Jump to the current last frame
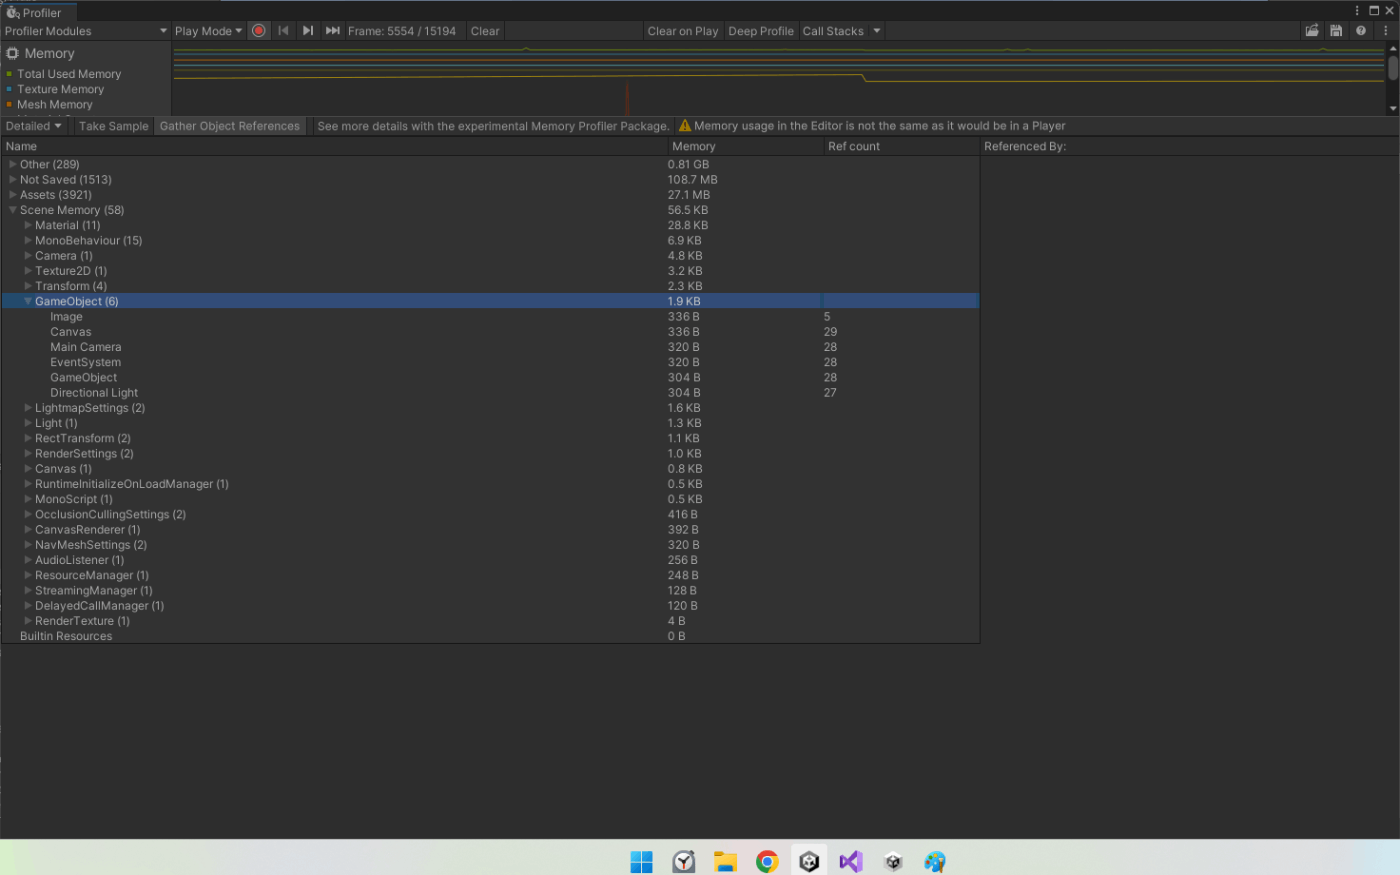Viewport: 1400px width, 875px height. (333, 31)
